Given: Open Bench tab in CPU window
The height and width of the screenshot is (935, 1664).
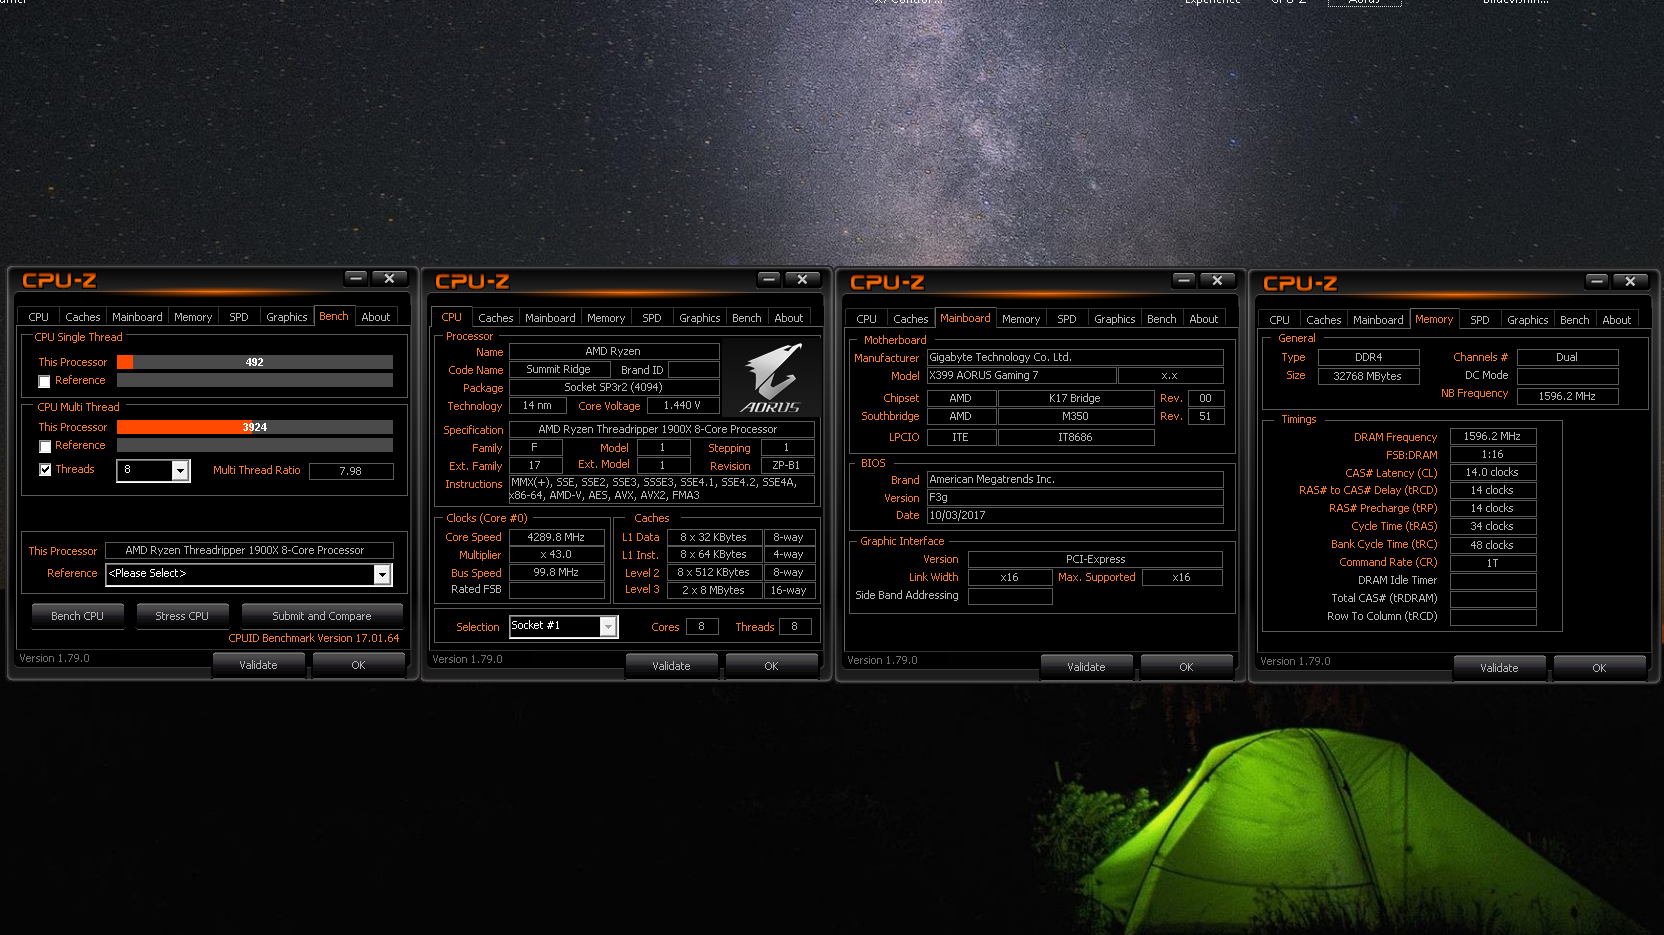Looking at the screenshot, I should pyautogui.click(x=747, y=318).
